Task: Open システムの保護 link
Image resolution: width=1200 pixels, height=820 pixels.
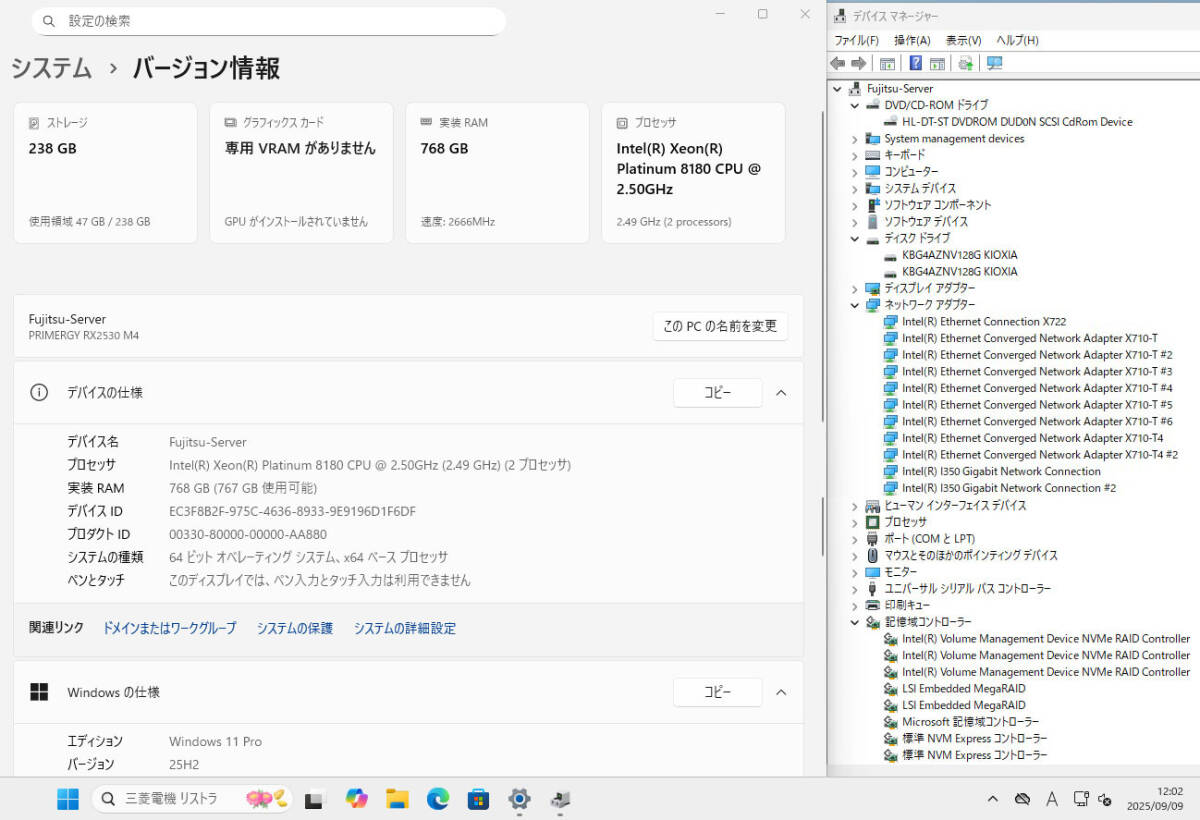Action: coord(295,628)
